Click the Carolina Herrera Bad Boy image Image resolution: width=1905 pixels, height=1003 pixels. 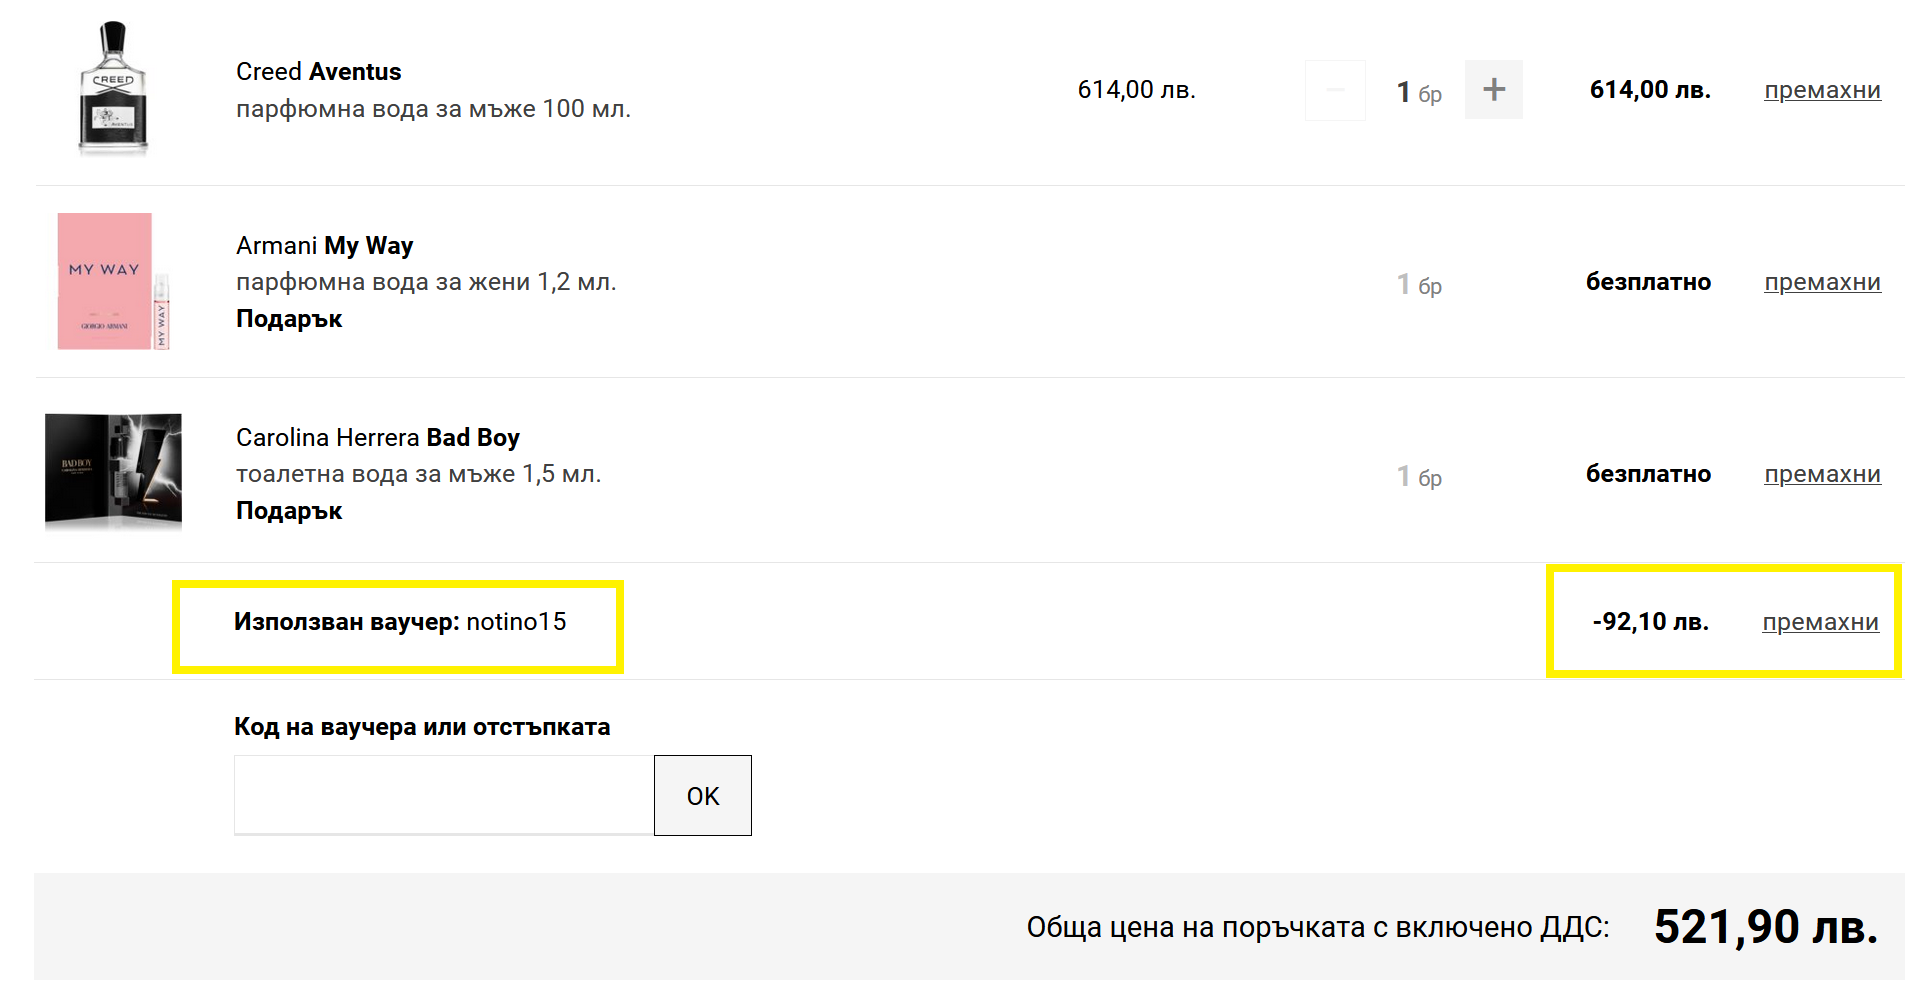(113, 471)
